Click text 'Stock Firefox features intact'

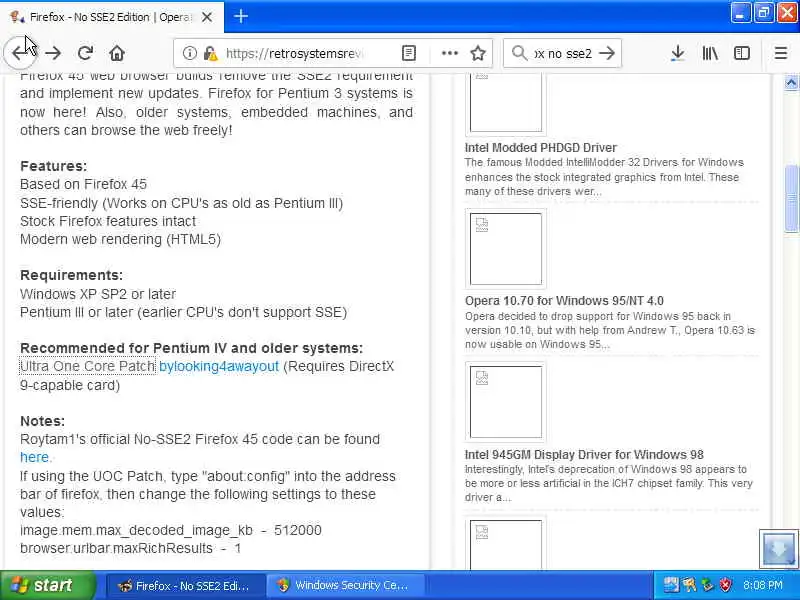(108, 221)
